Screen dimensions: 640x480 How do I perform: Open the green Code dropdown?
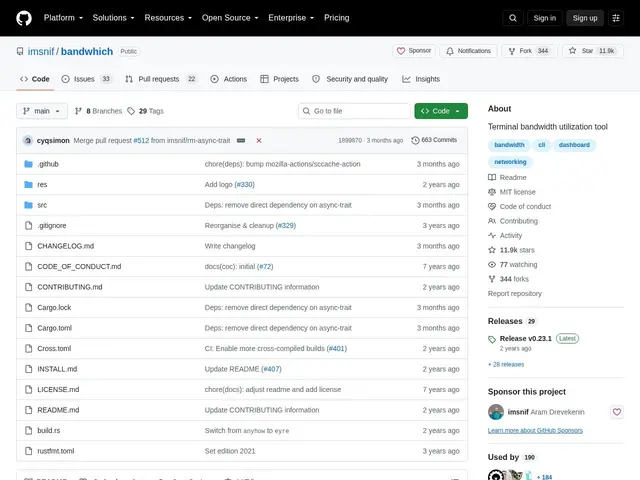coord(441,111)
